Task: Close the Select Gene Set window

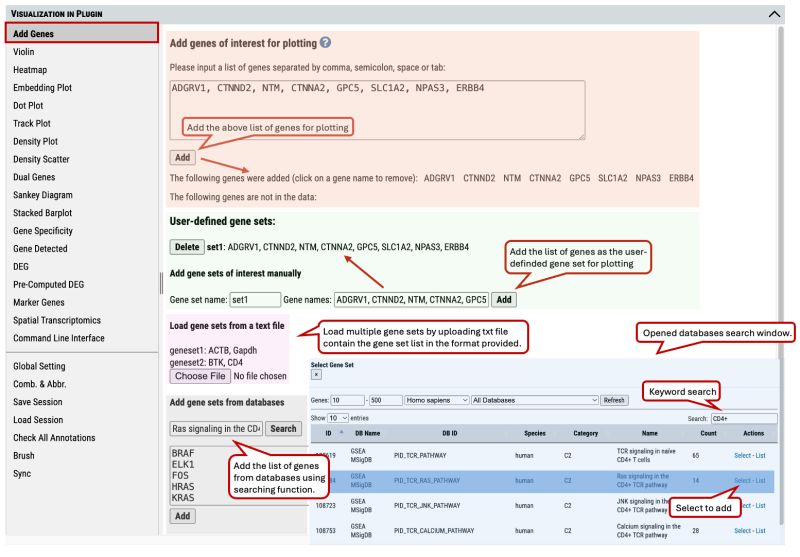Action: (x=316, y=375)
